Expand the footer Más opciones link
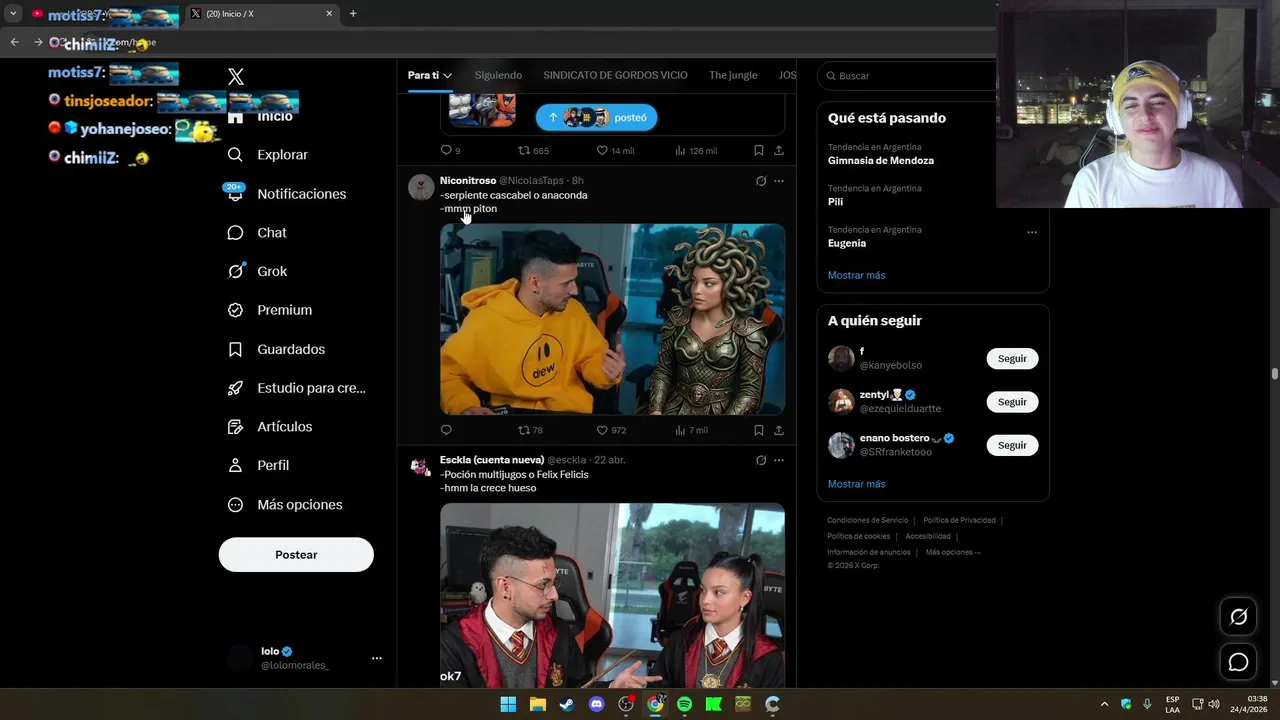 [953, 552]
